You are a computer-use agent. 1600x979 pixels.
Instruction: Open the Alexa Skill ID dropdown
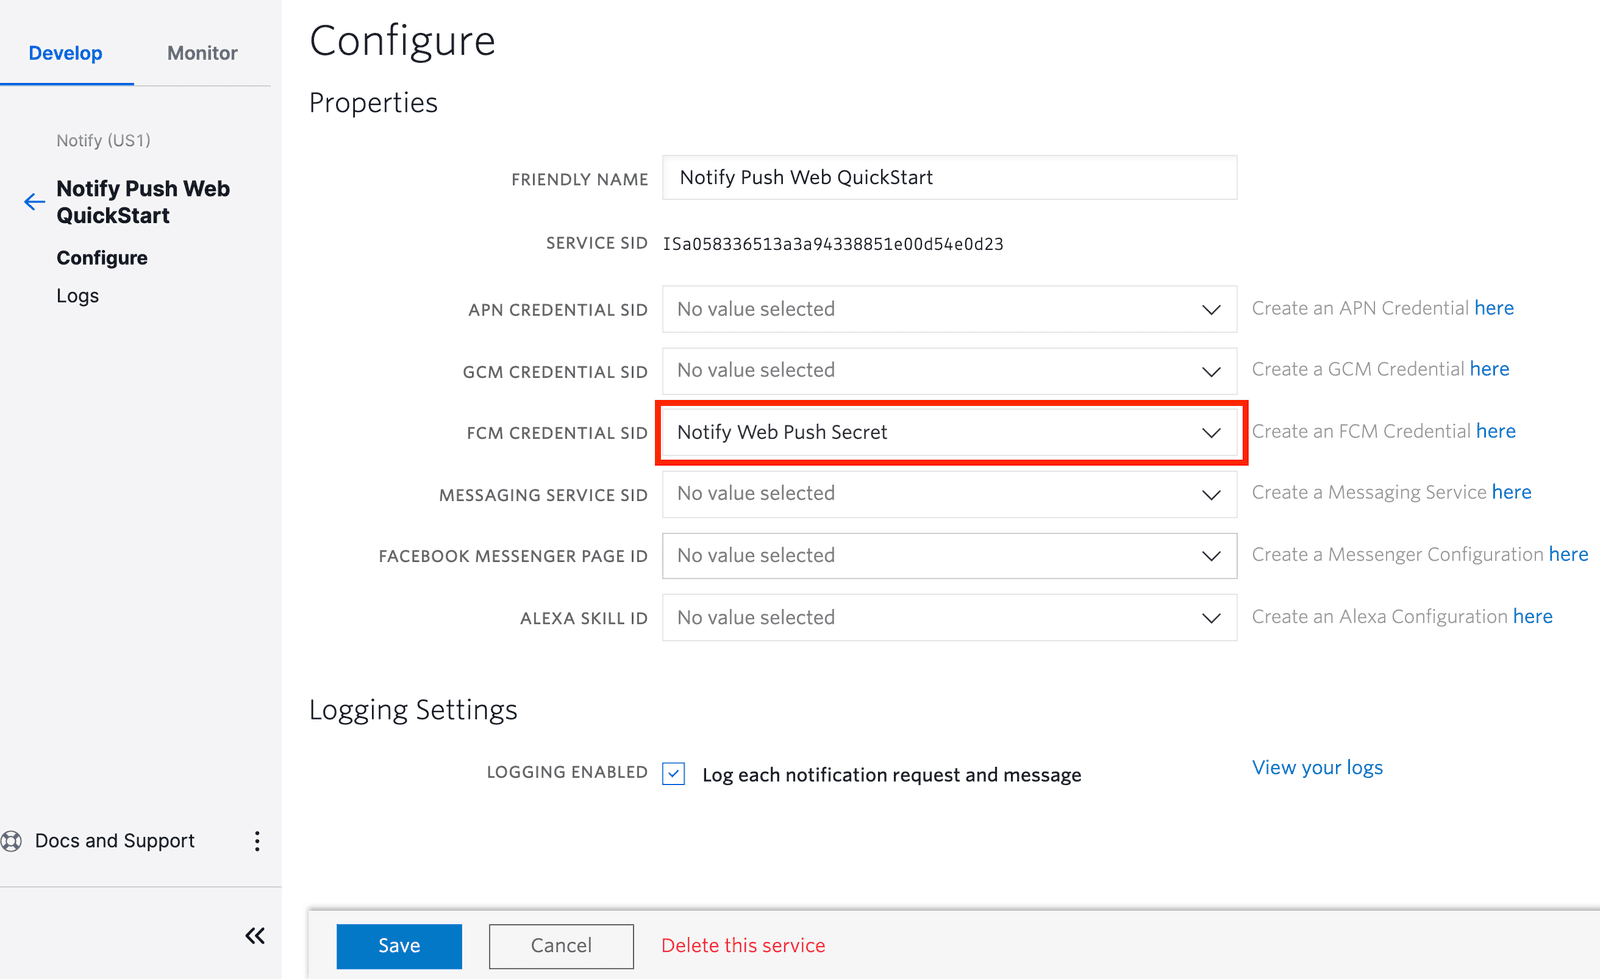[1211, 617]
